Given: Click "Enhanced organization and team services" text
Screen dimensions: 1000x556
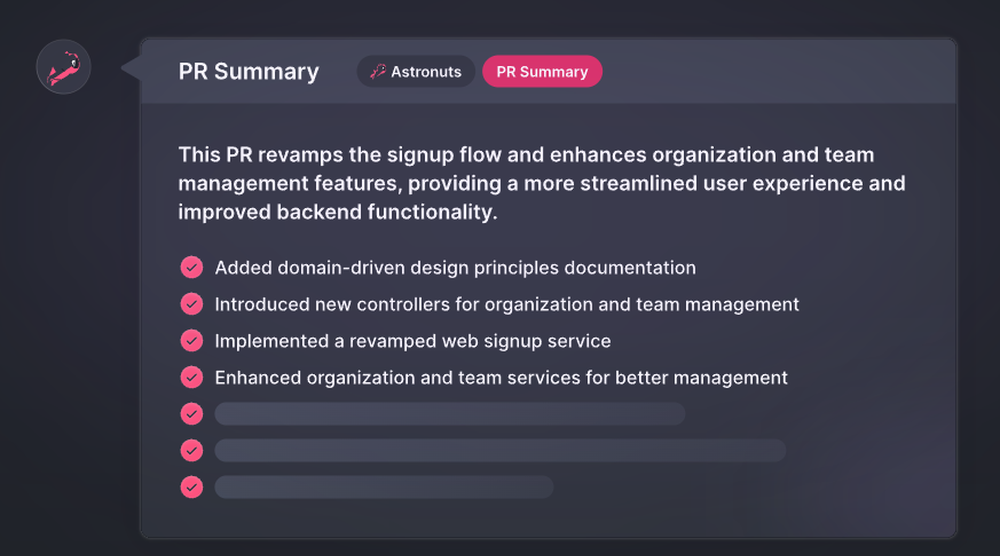Looking at the screenshot, I should (x=501, y=377).
